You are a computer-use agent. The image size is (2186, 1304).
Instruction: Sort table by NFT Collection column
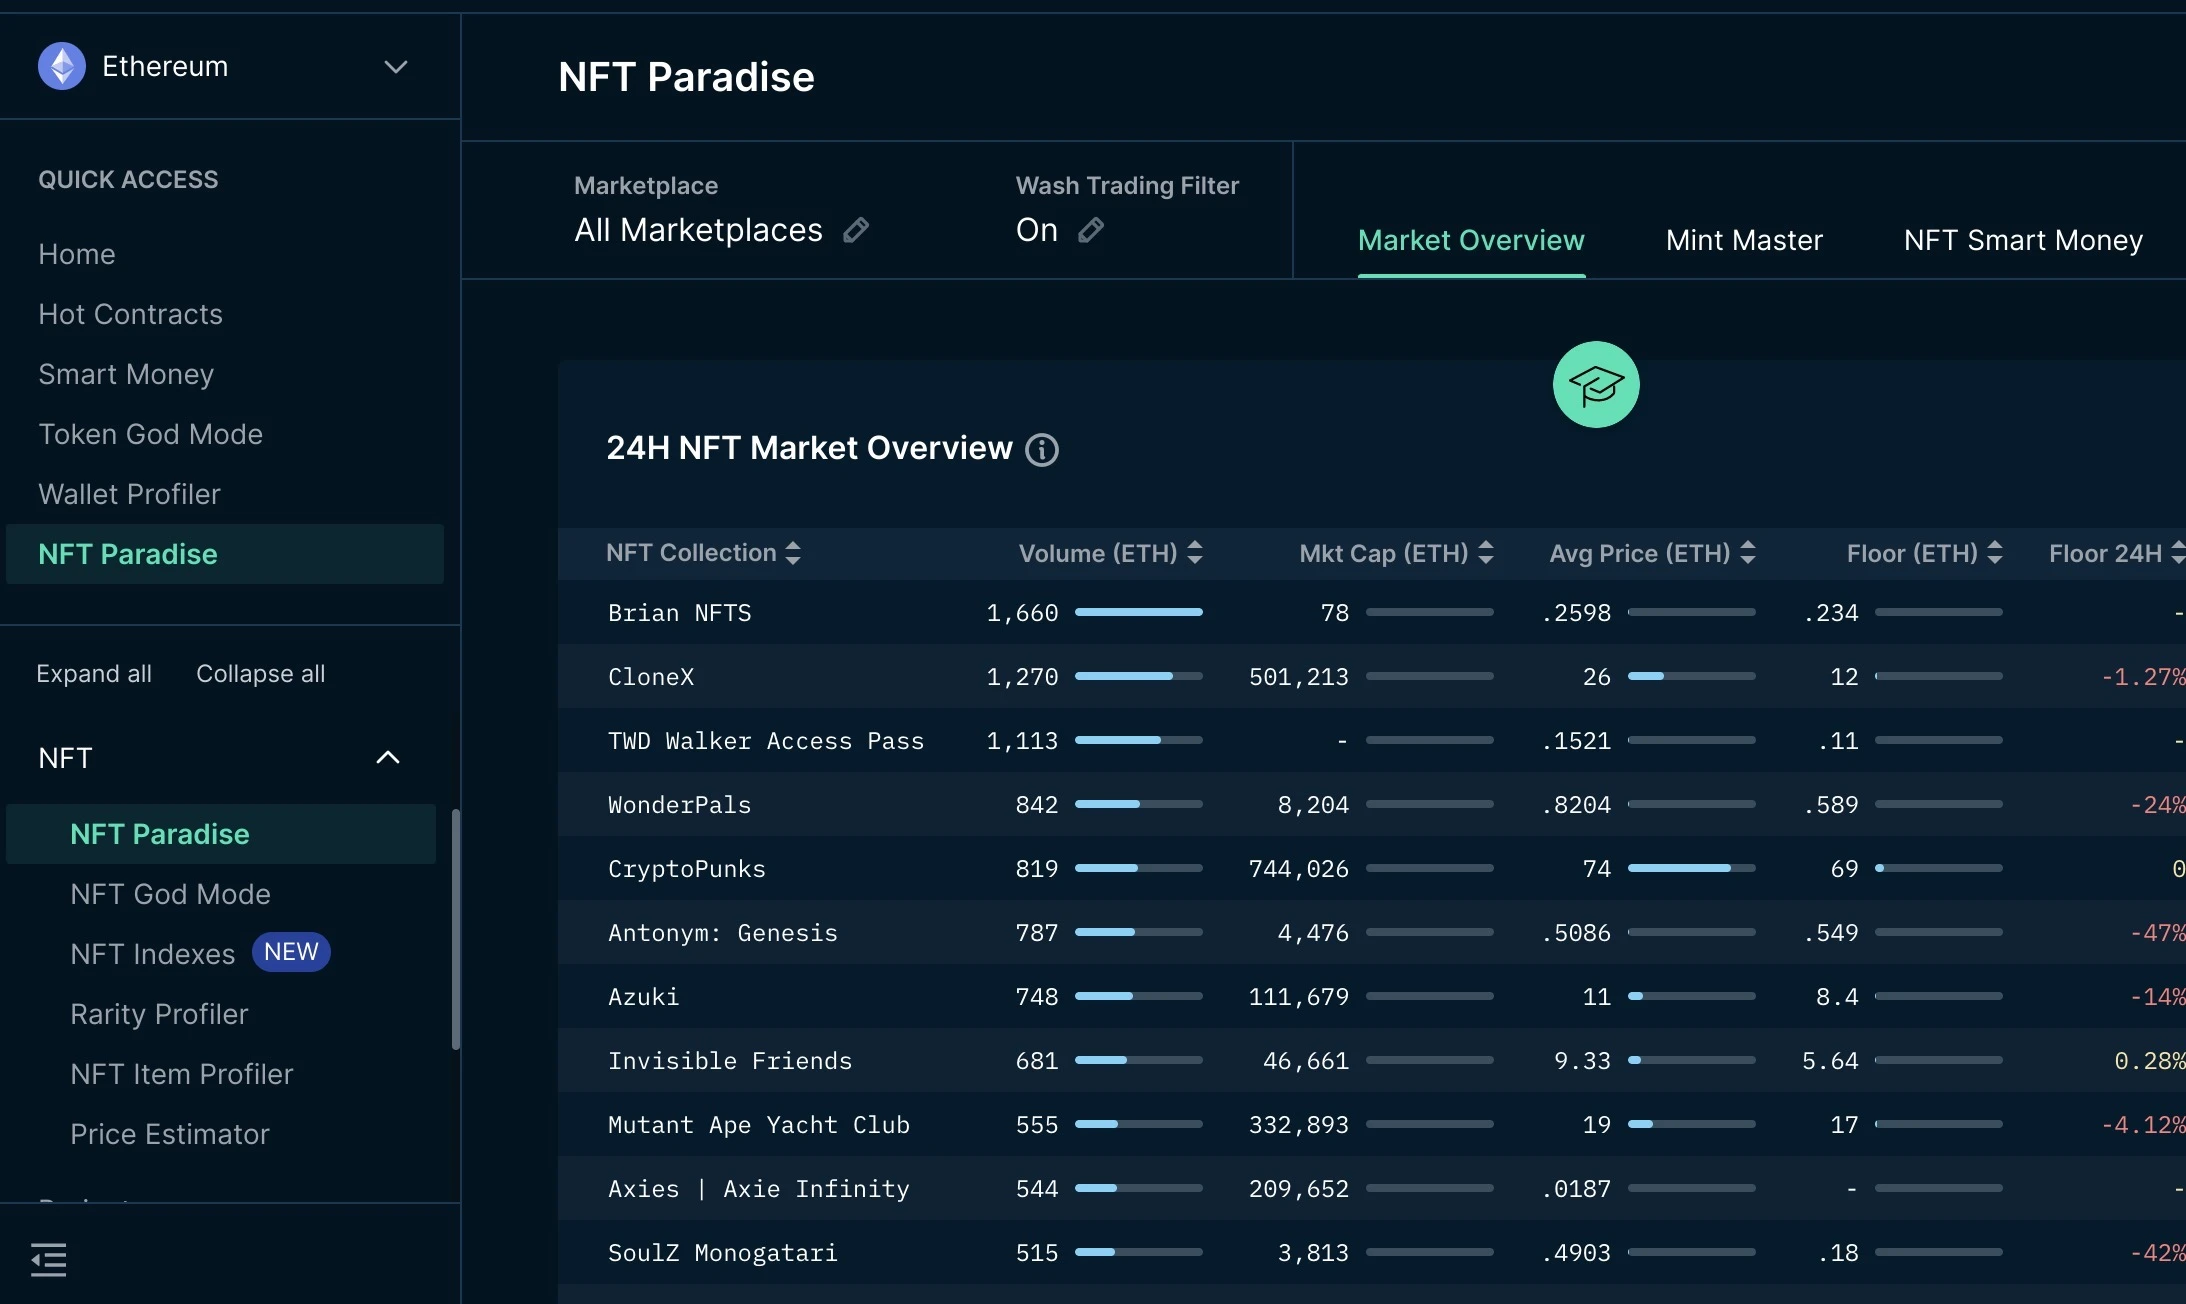tap(793, 553)
